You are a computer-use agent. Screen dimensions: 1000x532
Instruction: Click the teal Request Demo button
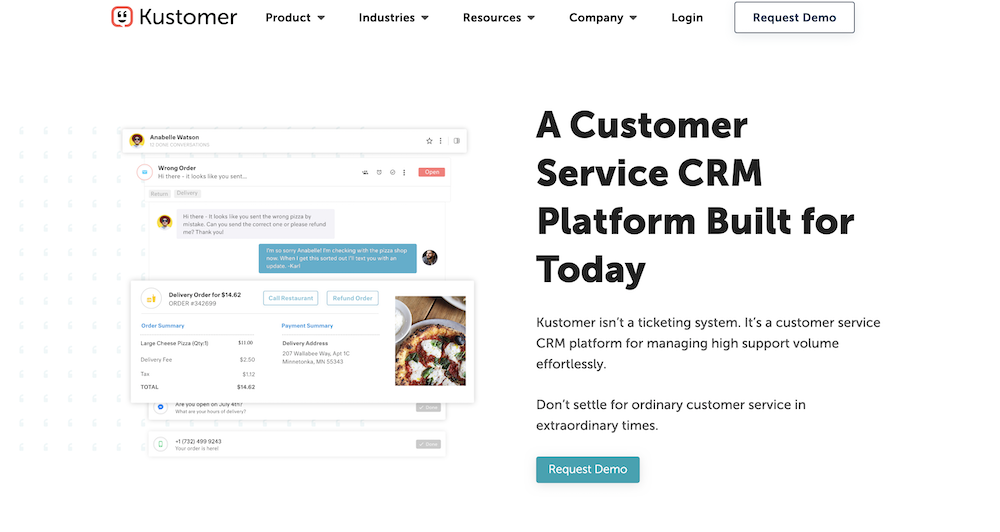[587, 469]
